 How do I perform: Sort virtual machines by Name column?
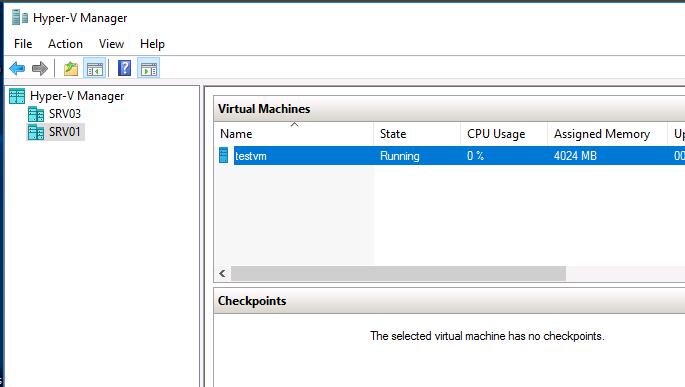[294, 134]
